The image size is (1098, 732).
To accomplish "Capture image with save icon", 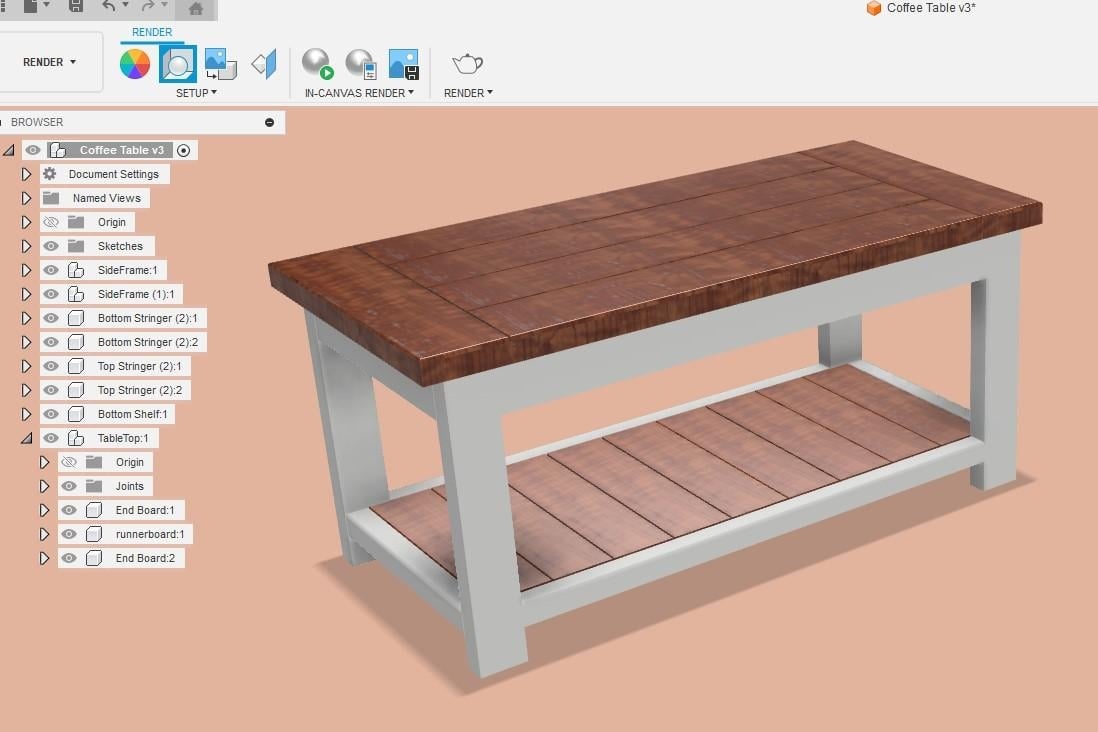I will [403, 64].
